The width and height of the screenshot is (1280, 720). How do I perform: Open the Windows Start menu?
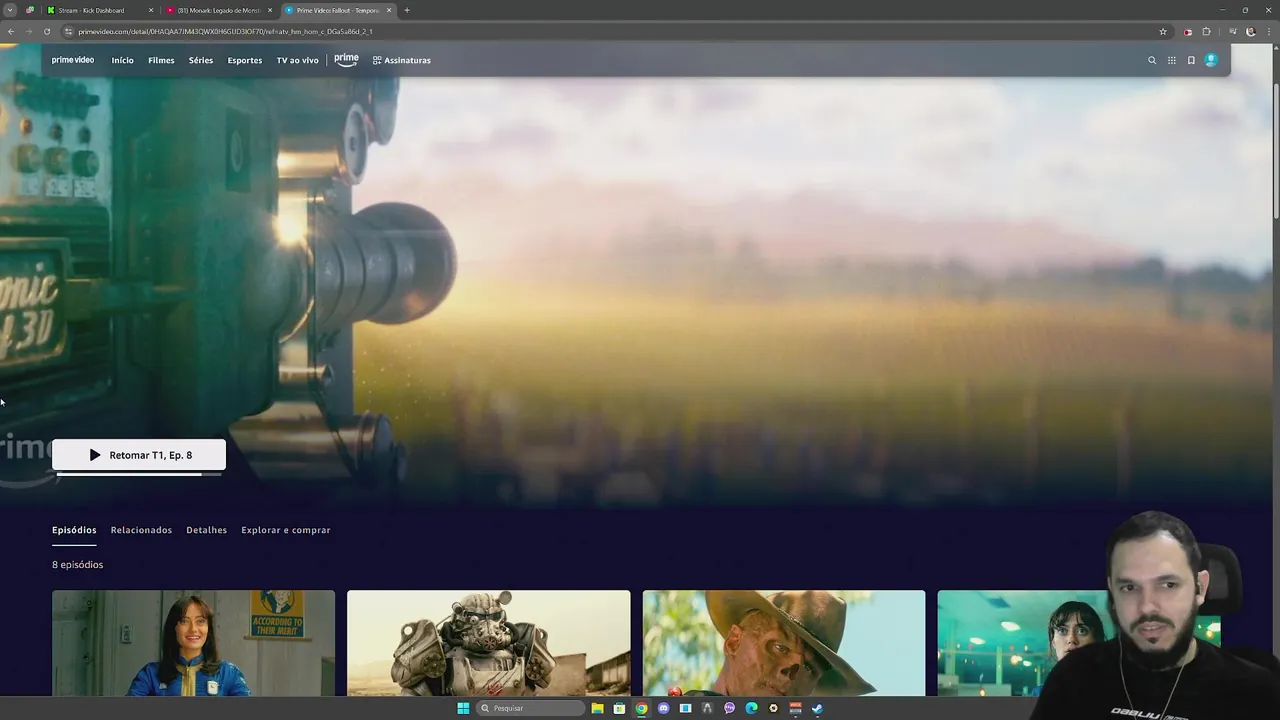coord(463,708)
